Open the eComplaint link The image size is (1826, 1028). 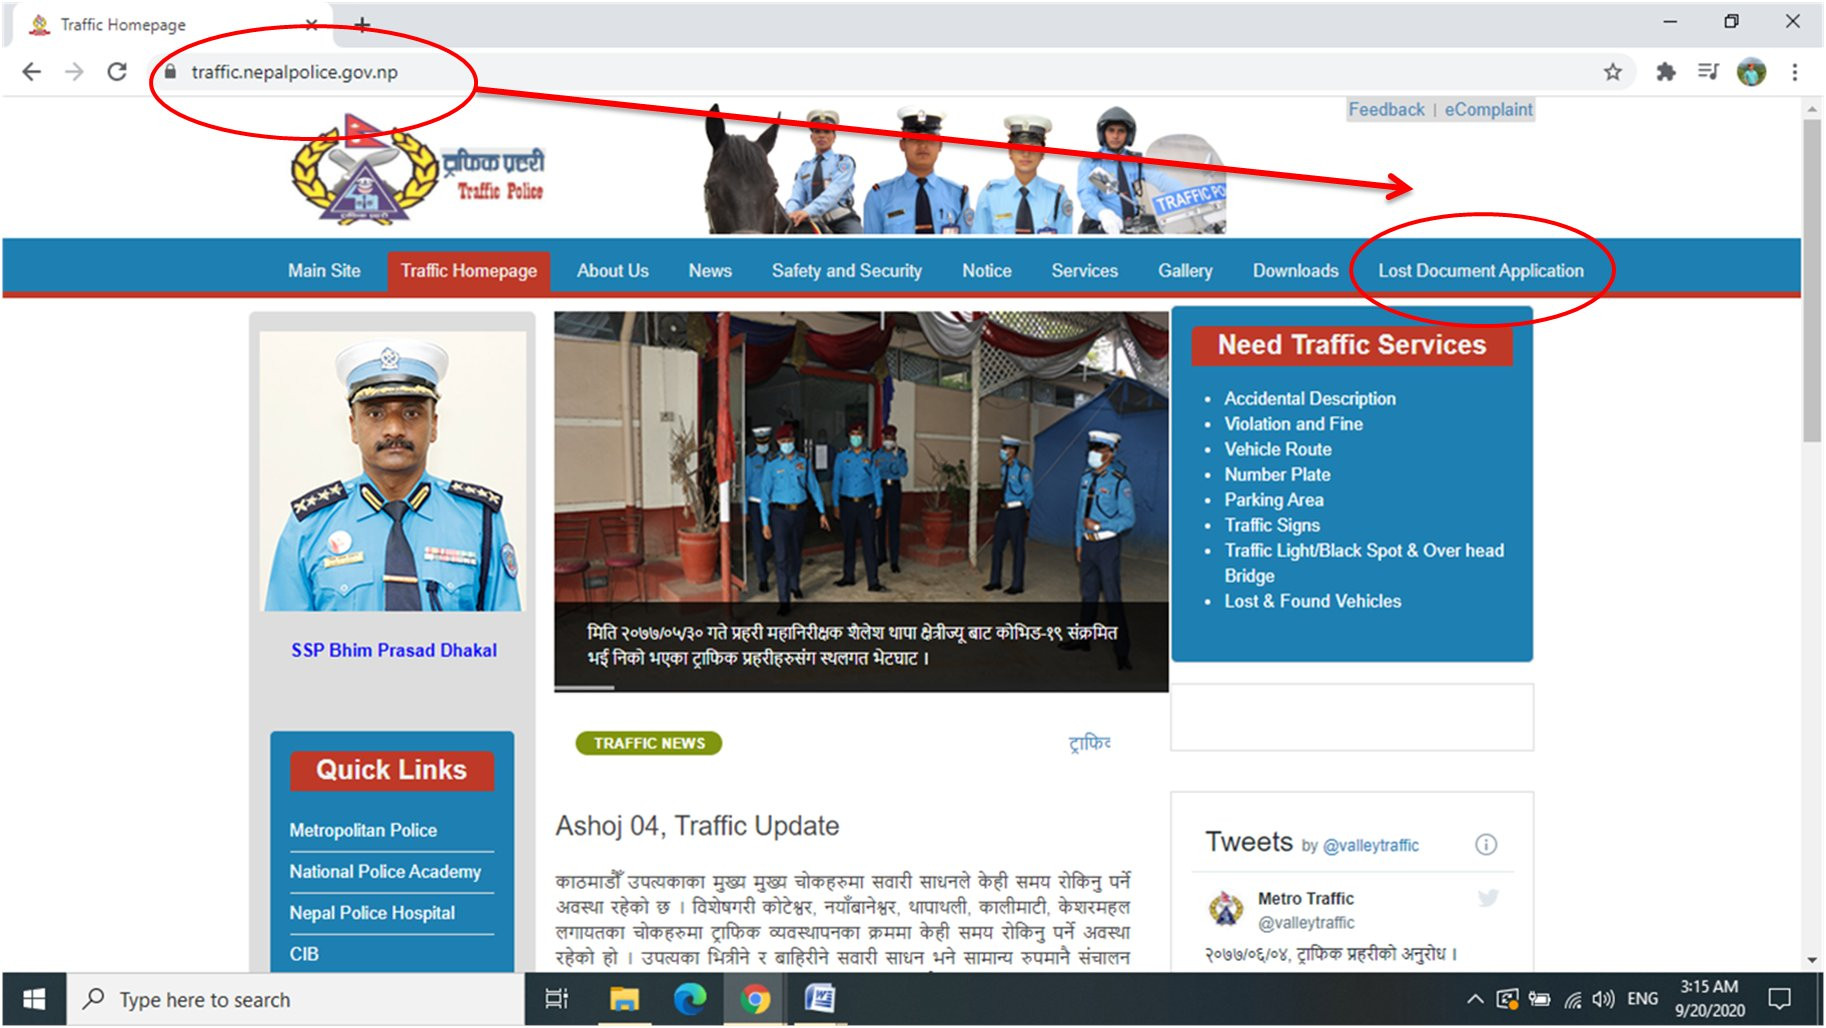(1488, 110)
